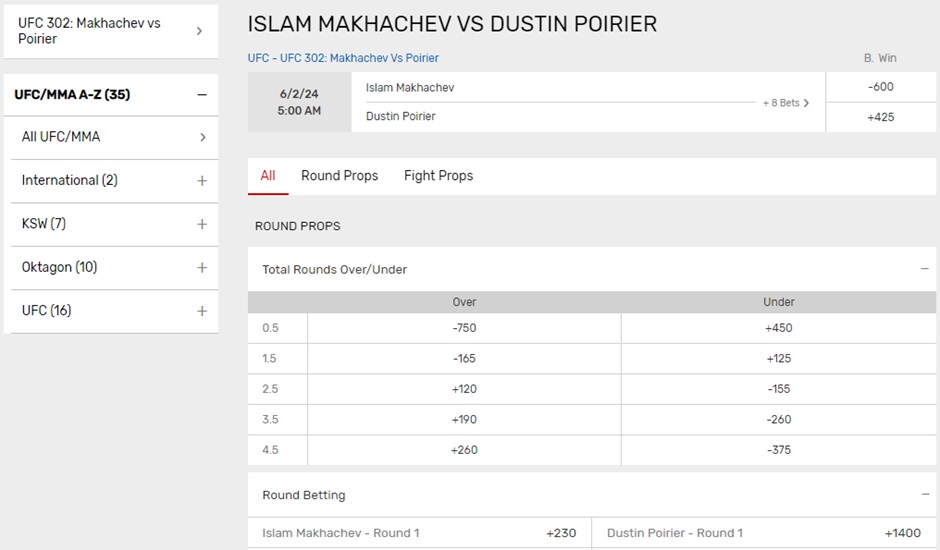Show the +8 Bets options
The height and width of the screenshot is (550, 940).
click(785, 103)
